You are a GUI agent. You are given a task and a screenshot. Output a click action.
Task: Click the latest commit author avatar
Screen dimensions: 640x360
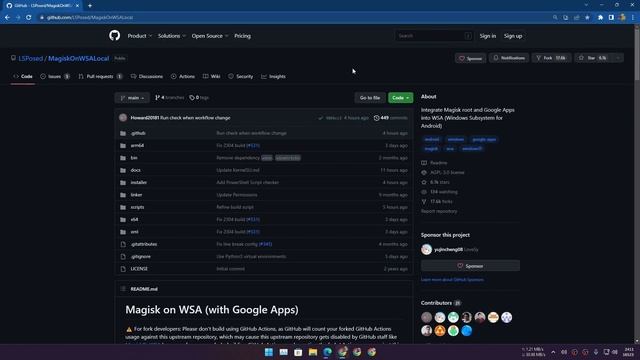coord(123,118)
